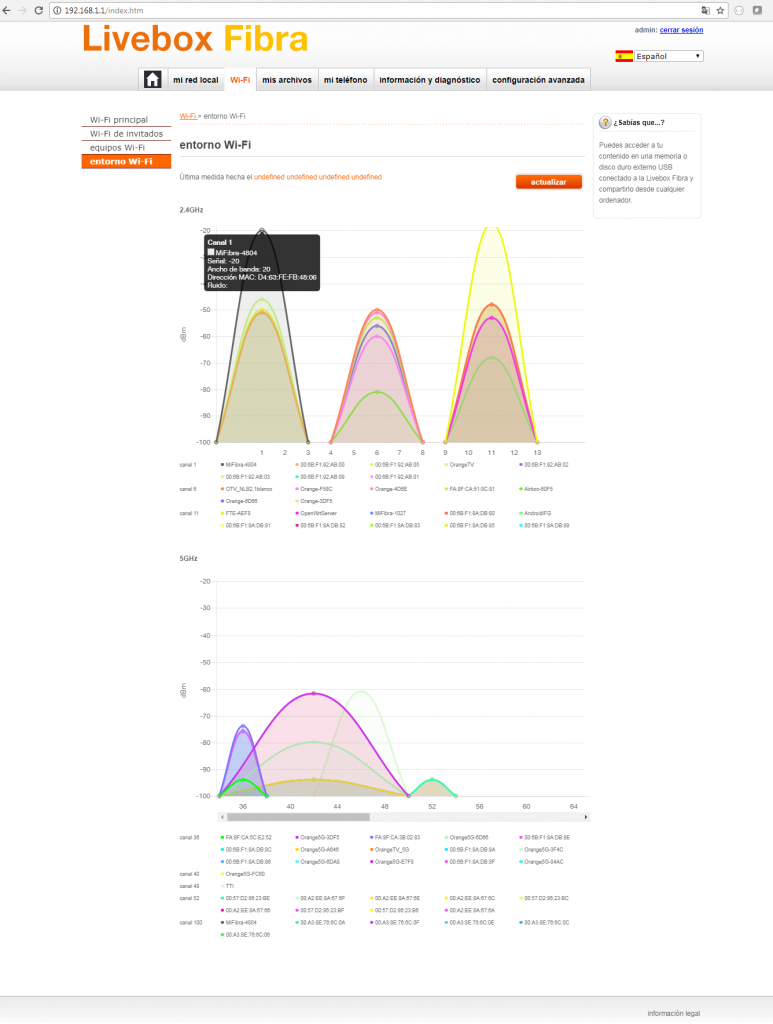Click the site information icon before the URL
773x1024 pixels.
(57, 10)
